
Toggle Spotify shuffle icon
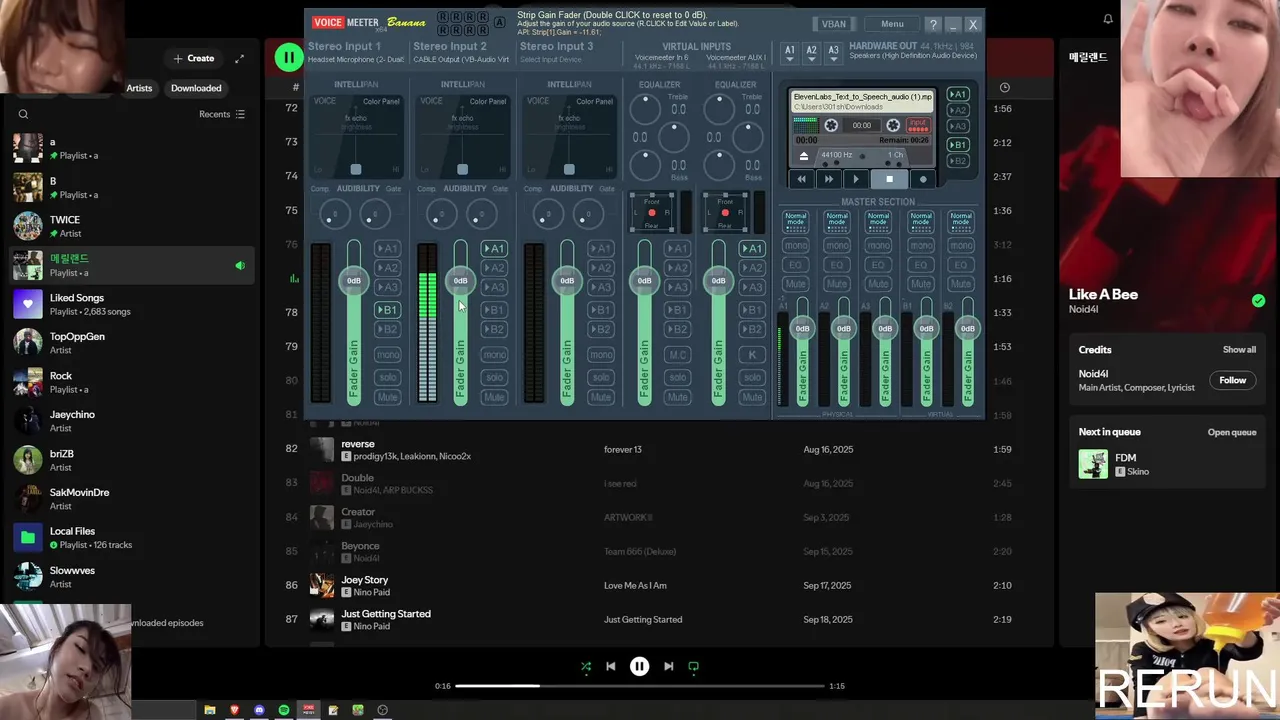(x=586, y=666)
